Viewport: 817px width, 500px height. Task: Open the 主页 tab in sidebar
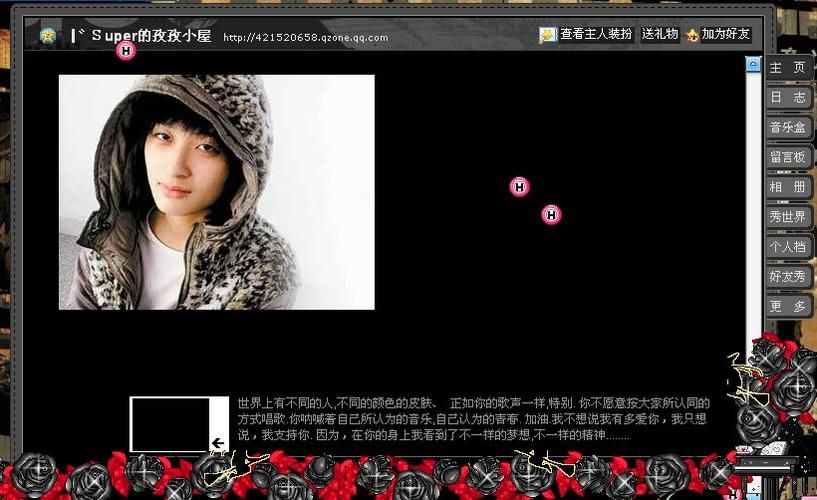point(788,68)
